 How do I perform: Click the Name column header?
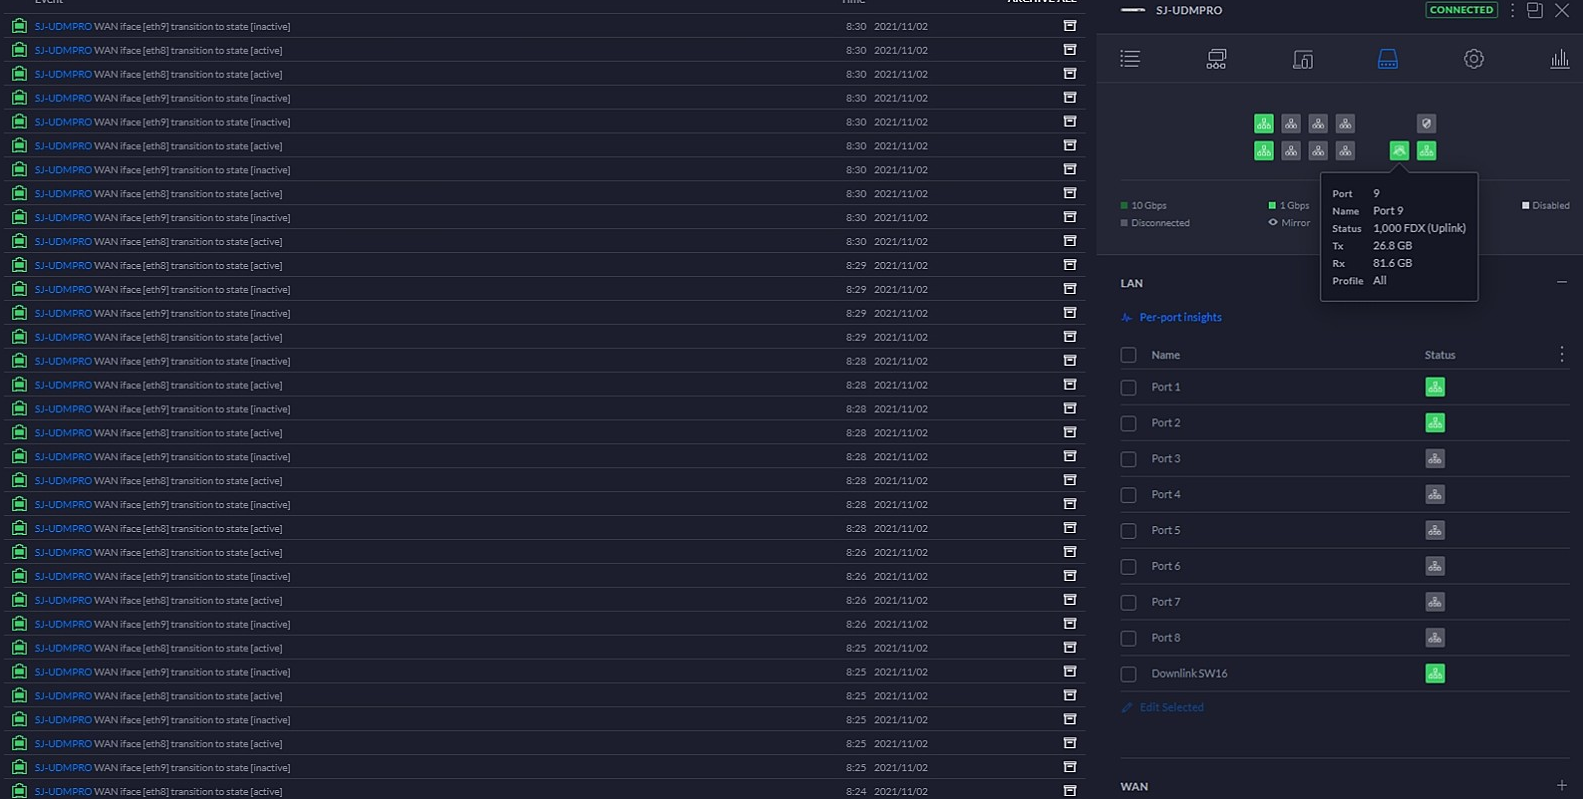click(x=1165, y=355)
